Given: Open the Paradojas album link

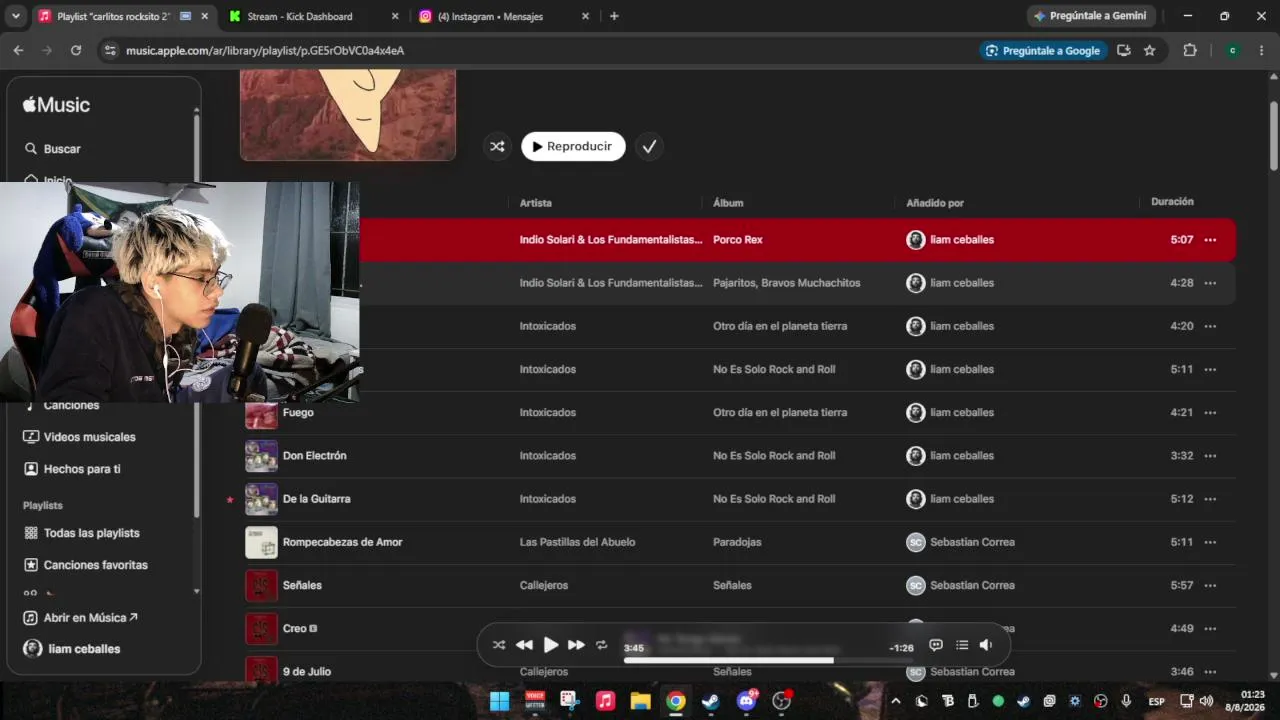Looking at the screenshot, I should coord(737,542).
